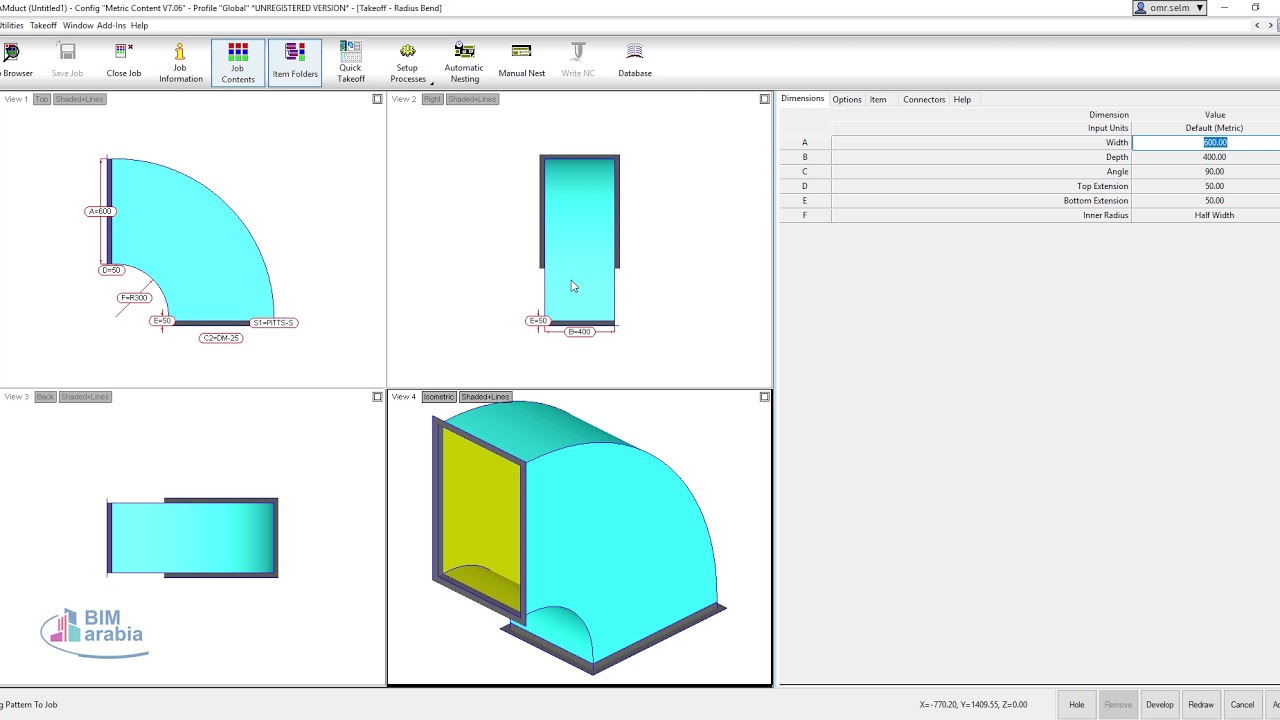
Task: Maximize View 3 pane
Action: [377, 397]
